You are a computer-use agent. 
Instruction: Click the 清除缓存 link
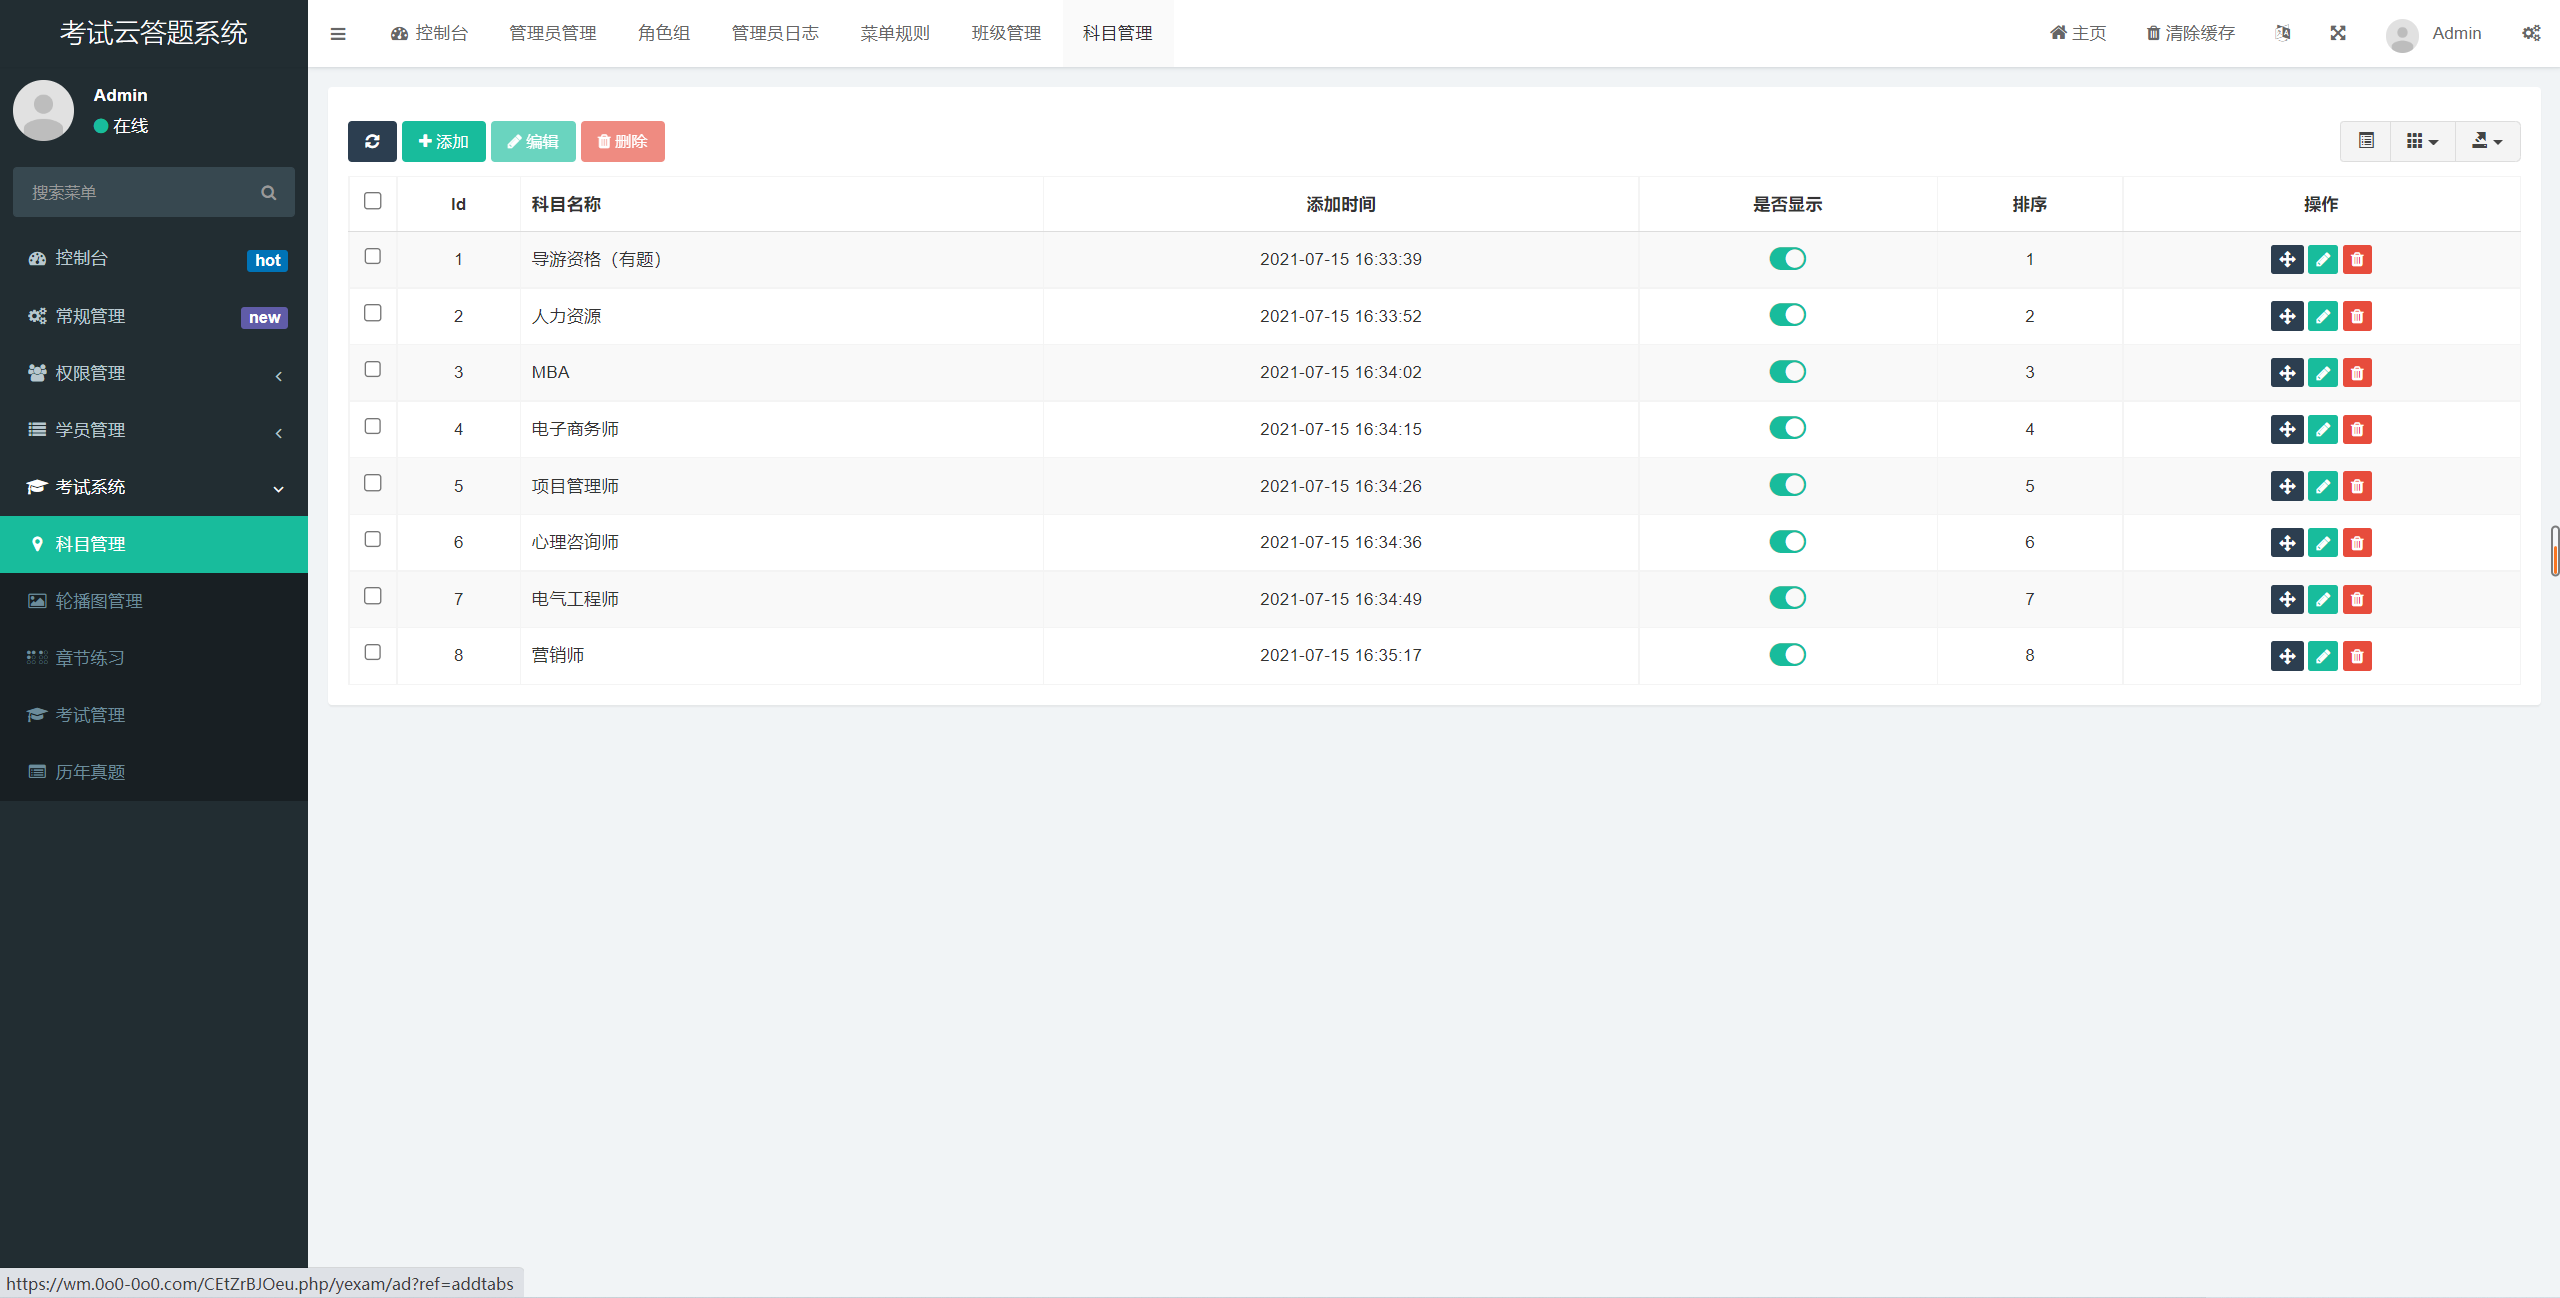(2190, 33)
